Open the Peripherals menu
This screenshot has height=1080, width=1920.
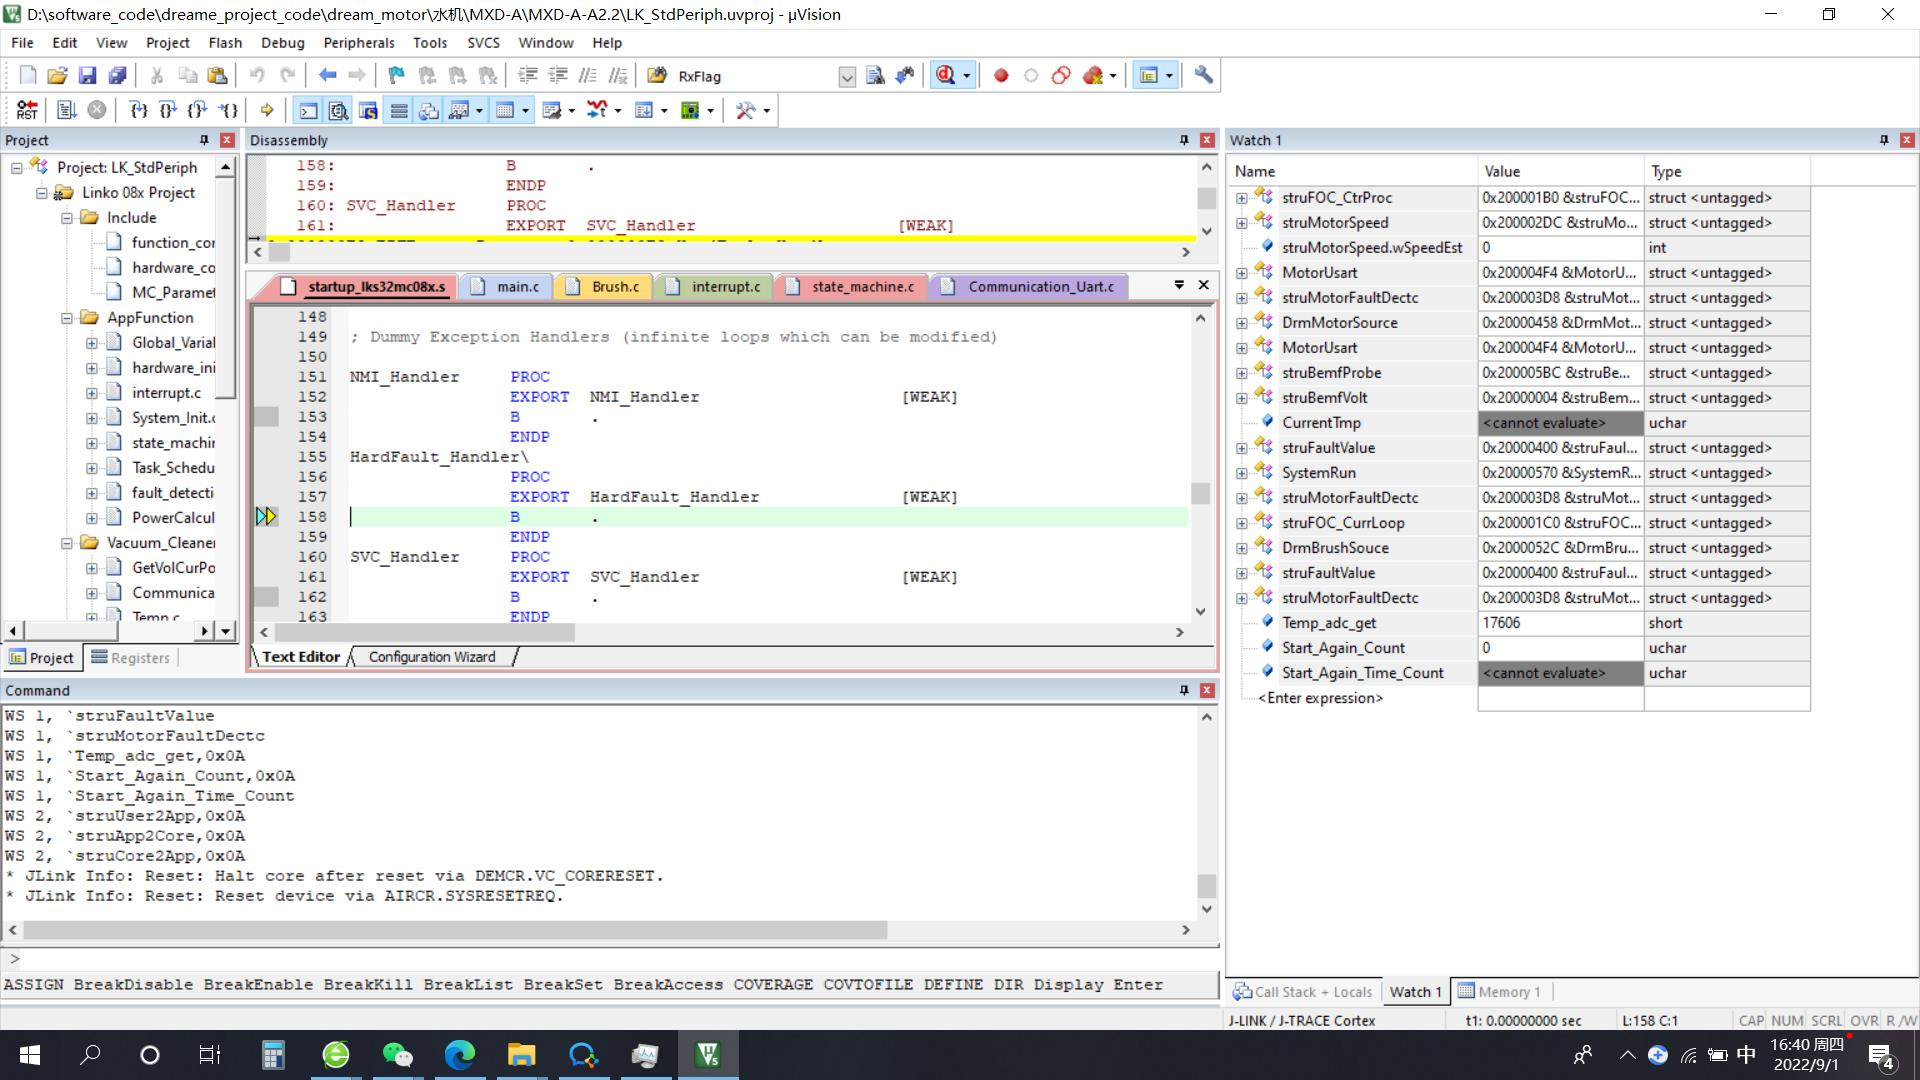click(358, 43)
